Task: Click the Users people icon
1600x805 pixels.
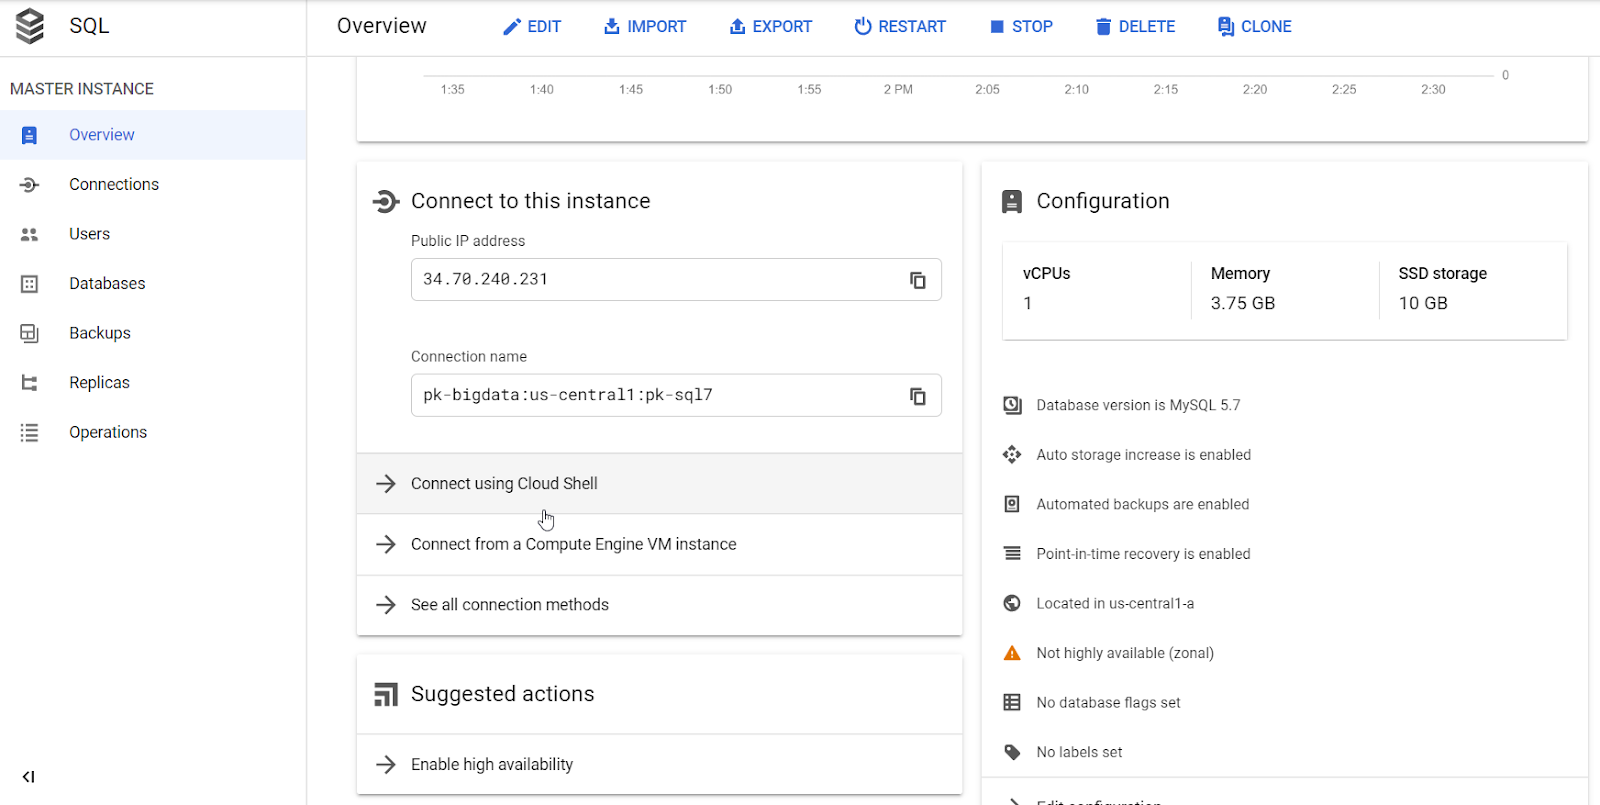Action: 29,234
